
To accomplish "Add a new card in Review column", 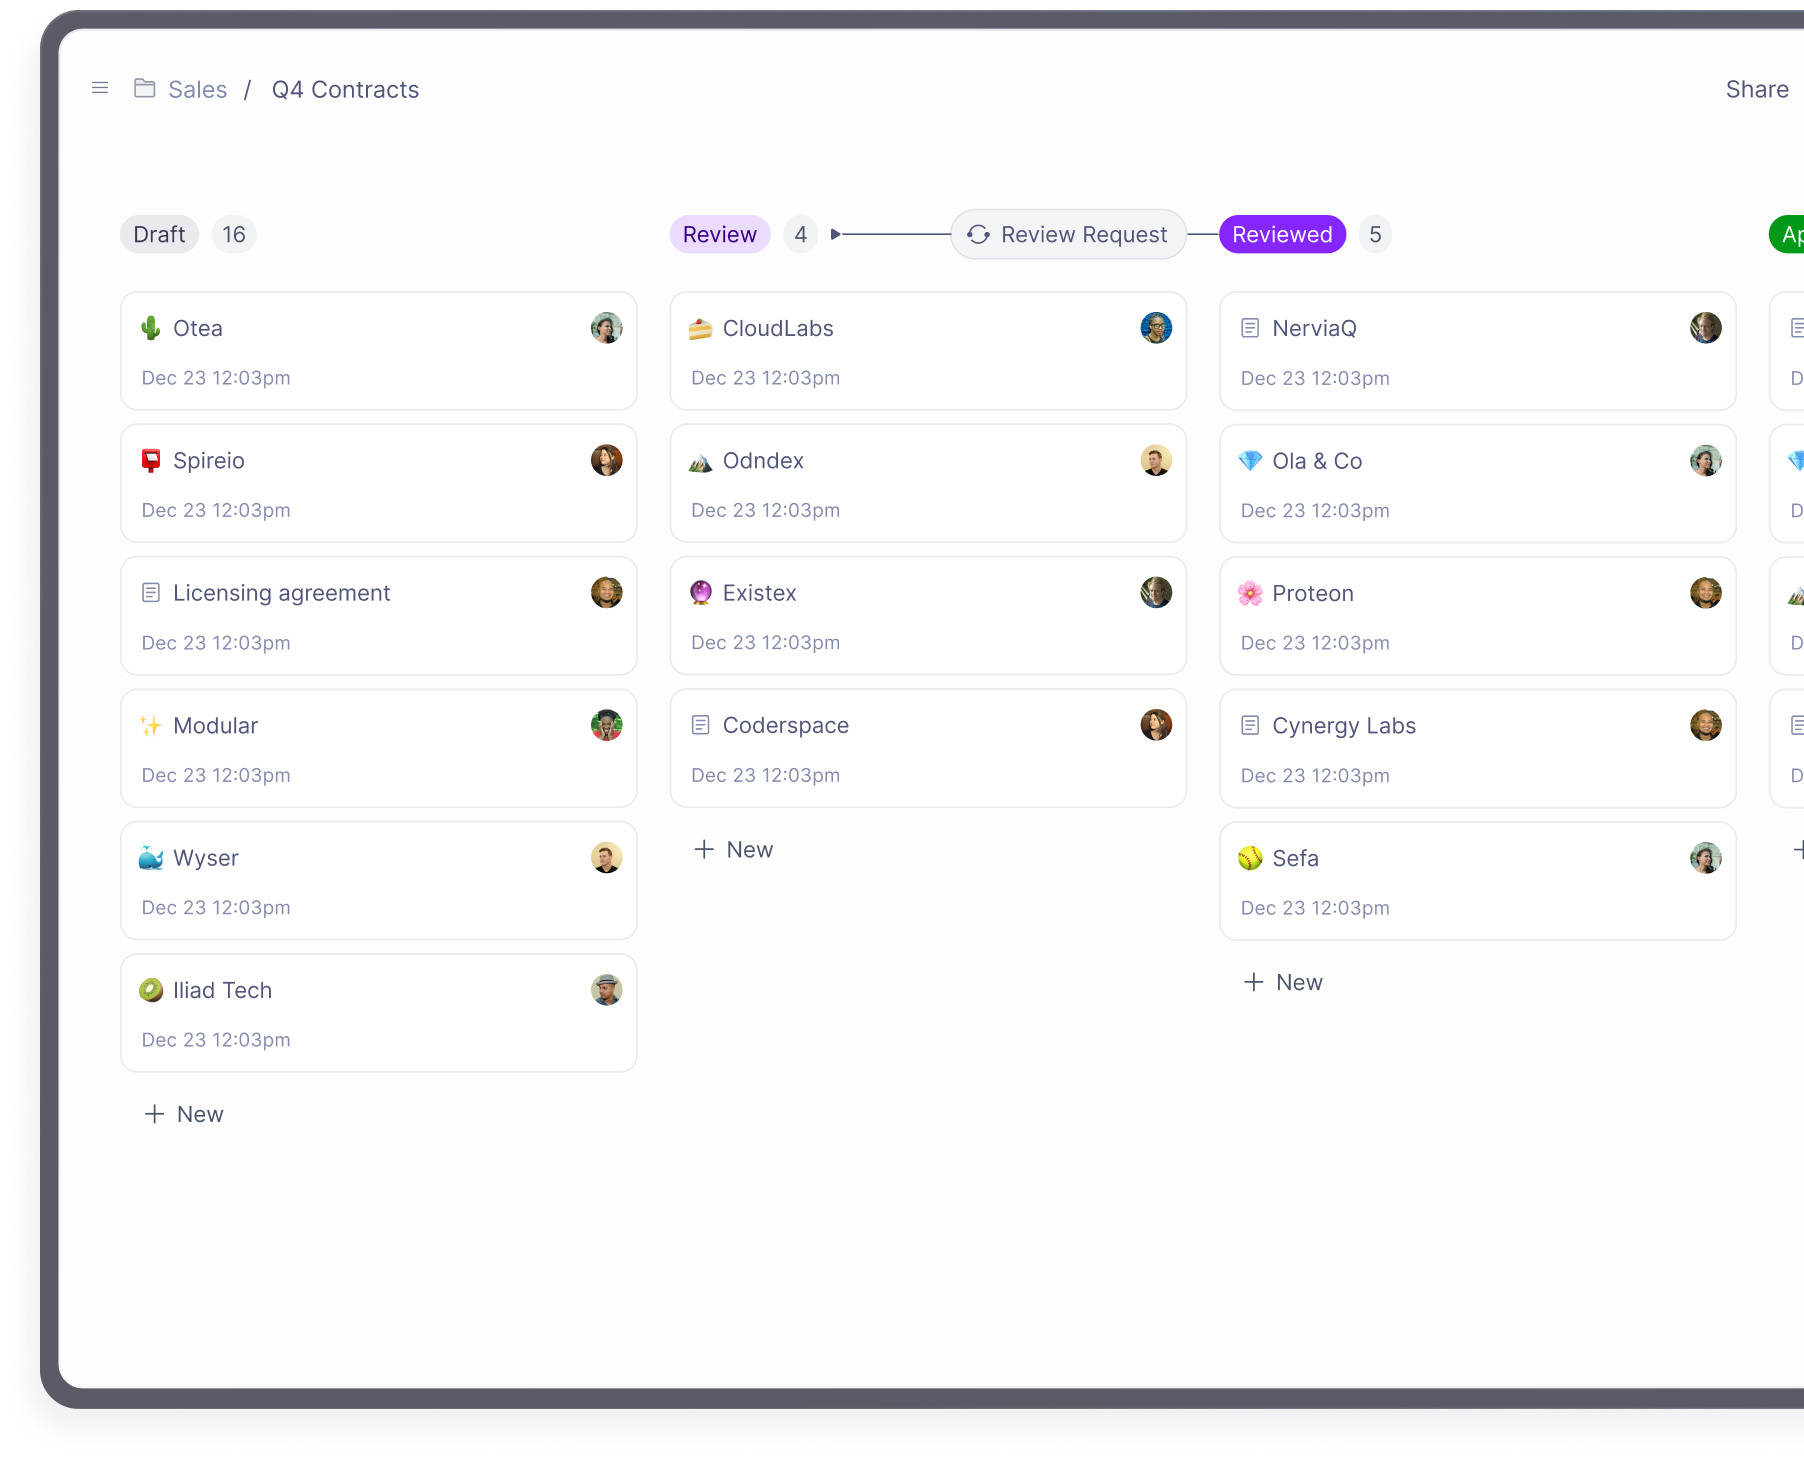I will click(734, 849).
